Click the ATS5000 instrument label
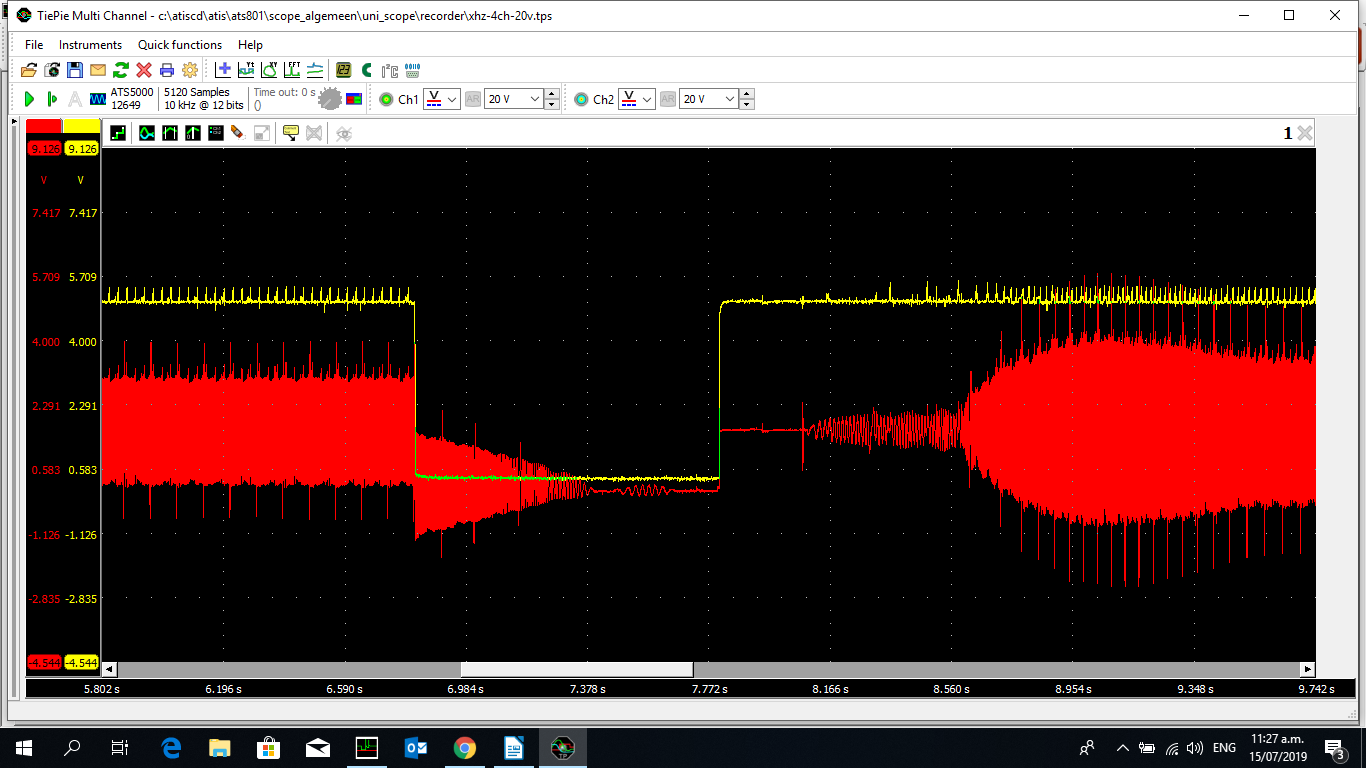The width and height of the screenshot is (1366, 768). (x=132, y=92)
